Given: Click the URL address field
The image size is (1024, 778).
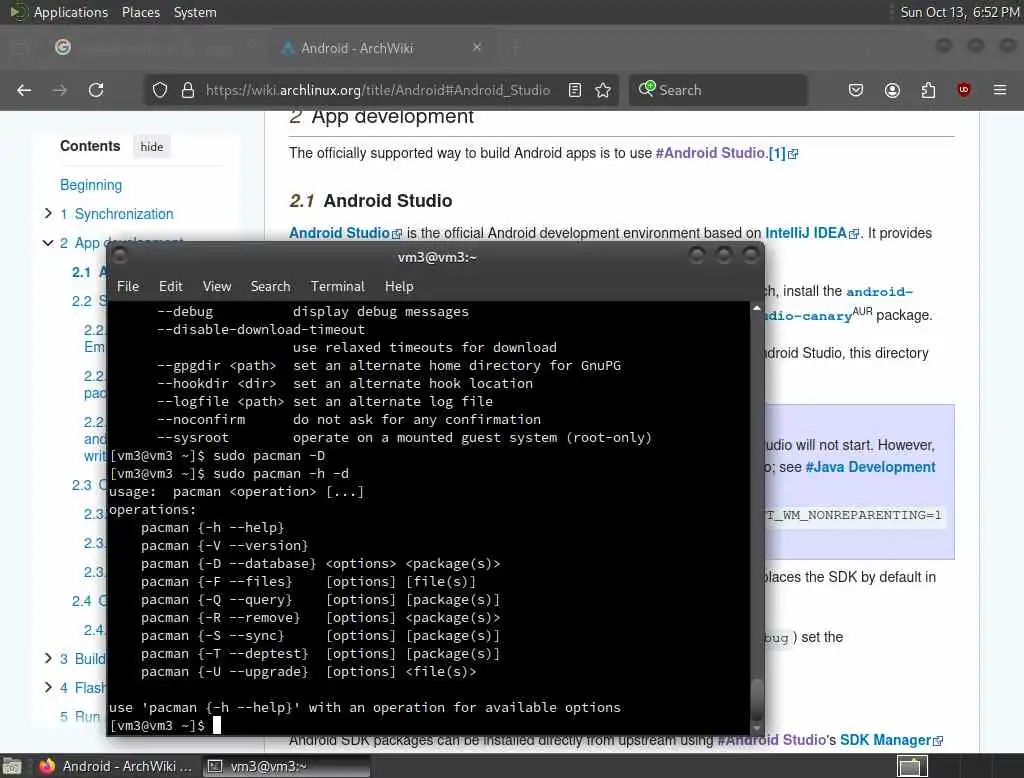Looking at the screenshot, I should pos(379,90).
